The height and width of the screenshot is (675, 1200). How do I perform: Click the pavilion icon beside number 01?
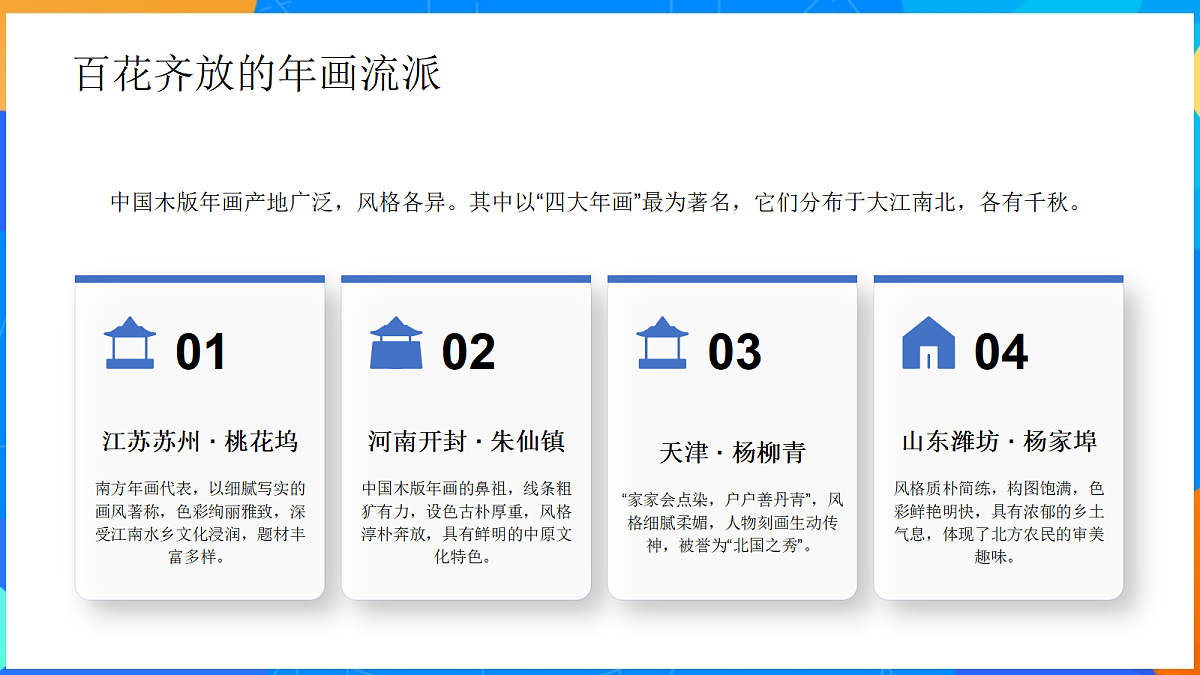130,343
